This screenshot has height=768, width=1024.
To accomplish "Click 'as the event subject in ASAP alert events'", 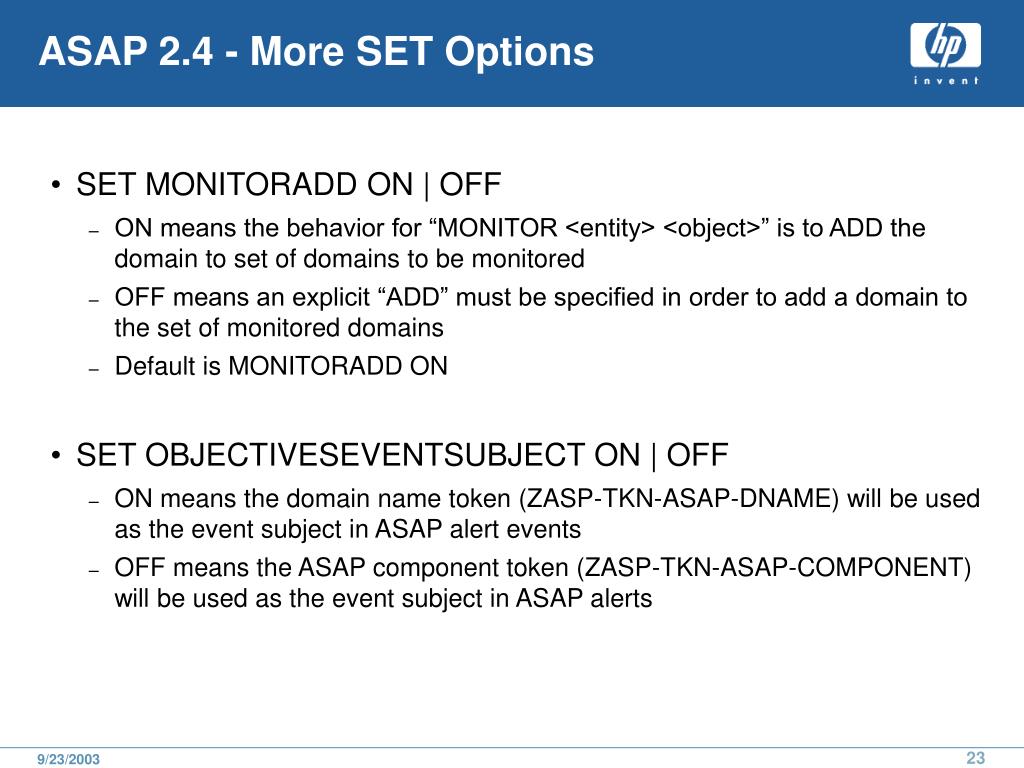I will (x=347, y=529).
